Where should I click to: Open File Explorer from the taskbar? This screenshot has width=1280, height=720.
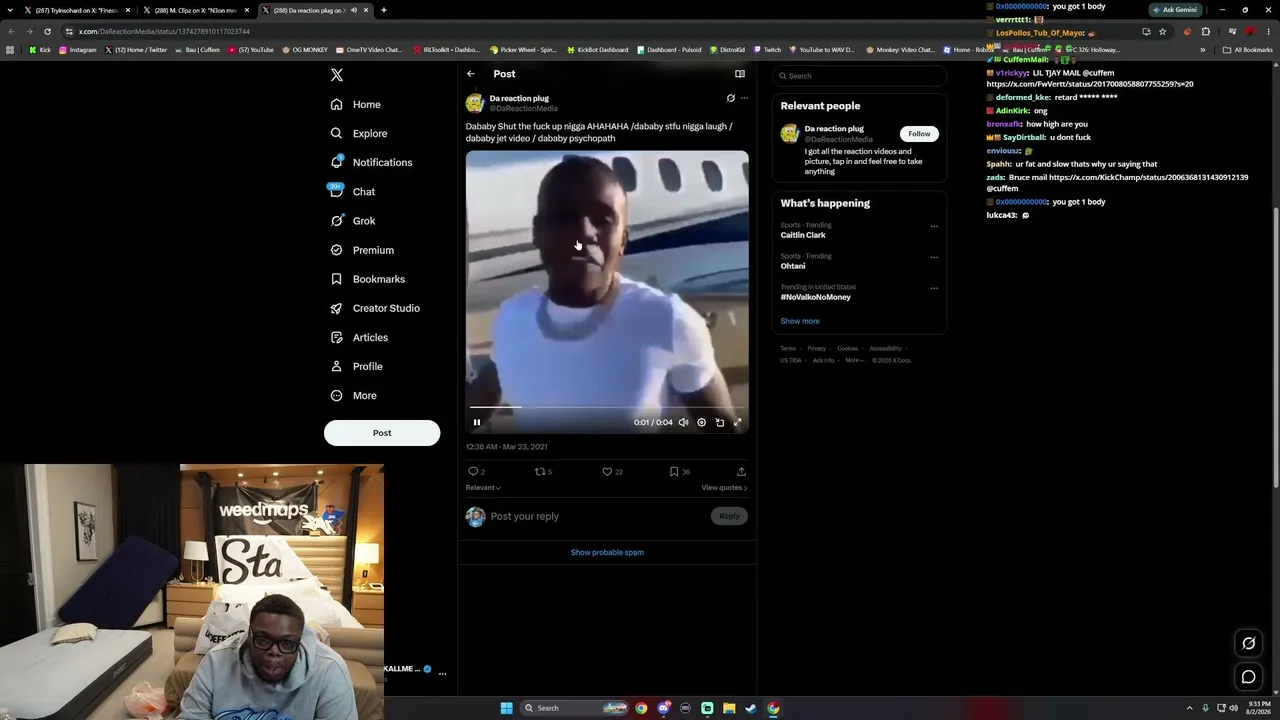pyautogui.click(x=729, y=708)
